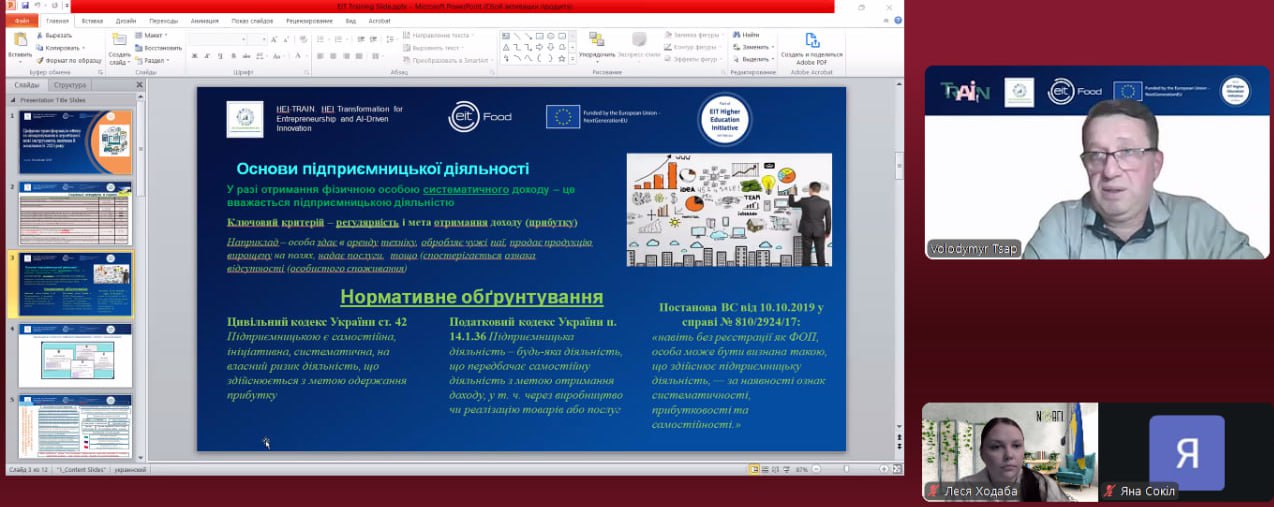Switch to the Показ слайдов tab
This screenshot has width=1274, height=507.
click(x=252, y=20)
